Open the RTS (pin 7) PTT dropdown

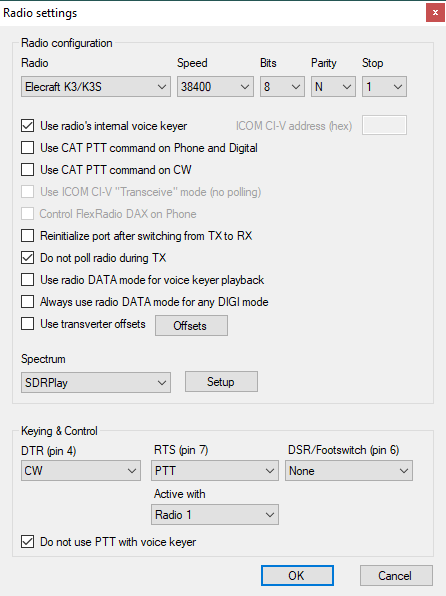pyautogui.click(x=215, y=471)
